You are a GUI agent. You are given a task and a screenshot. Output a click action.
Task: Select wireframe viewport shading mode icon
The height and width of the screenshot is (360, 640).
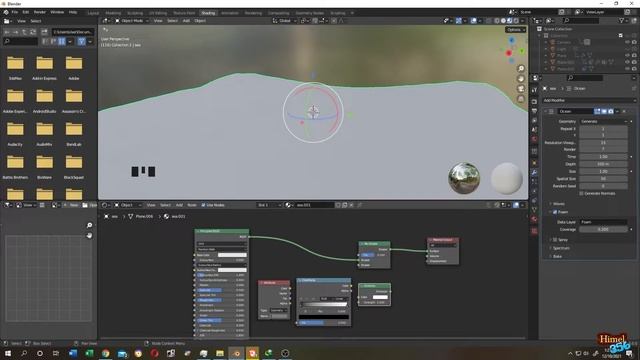[497, 21]
